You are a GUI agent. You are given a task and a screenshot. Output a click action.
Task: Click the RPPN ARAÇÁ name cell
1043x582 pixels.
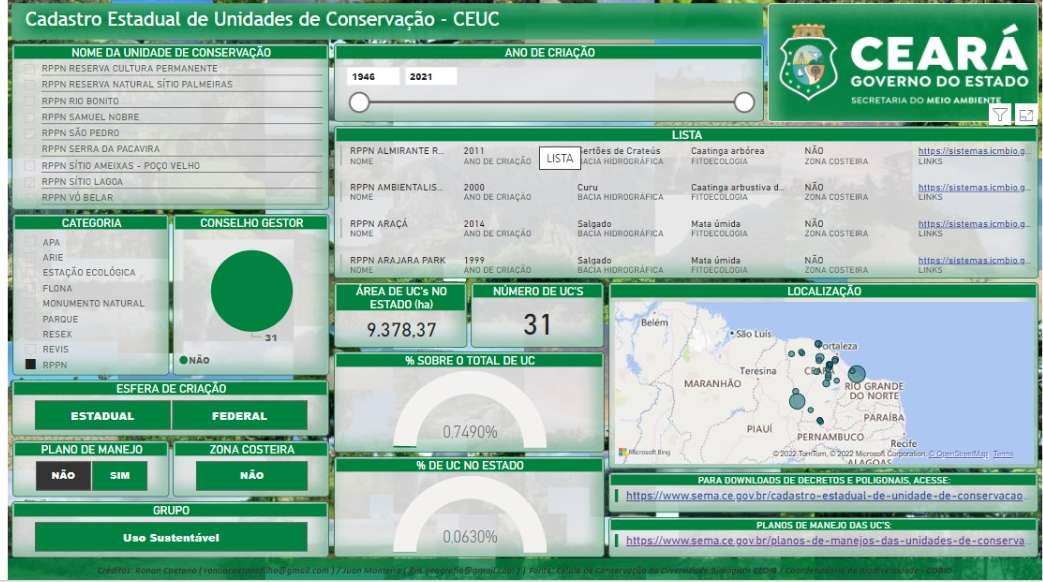pyautogui.click(x=378, y=224)
